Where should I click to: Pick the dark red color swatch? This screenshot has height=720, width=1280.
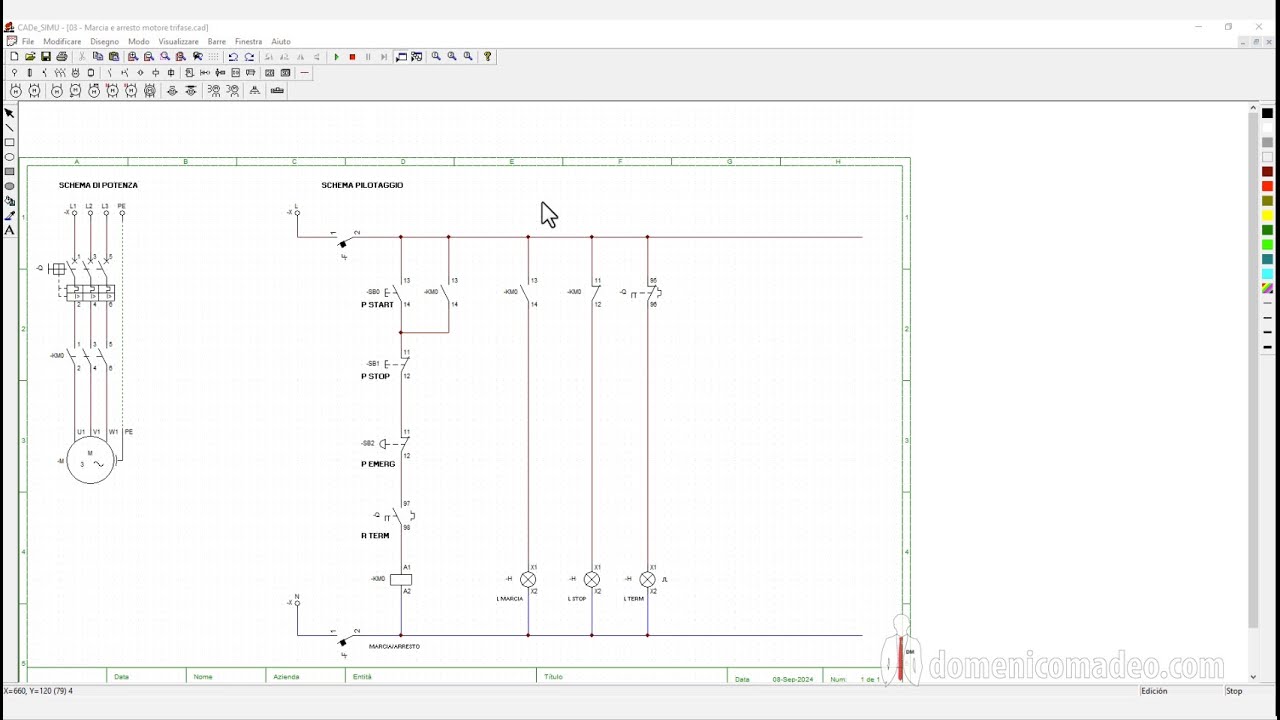[1267, 172]
